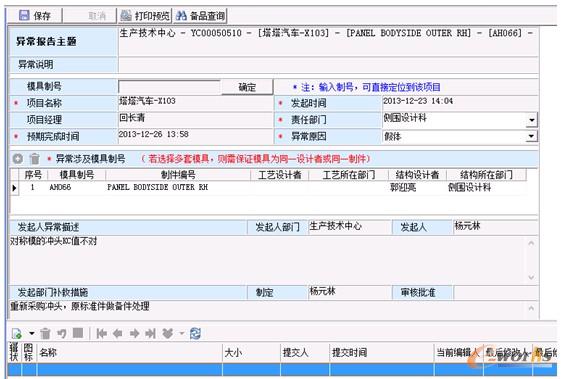Click the add mold row plus icon
Image resolution: width=562 pixels, height=379 pixels.
tap(18, 158)
